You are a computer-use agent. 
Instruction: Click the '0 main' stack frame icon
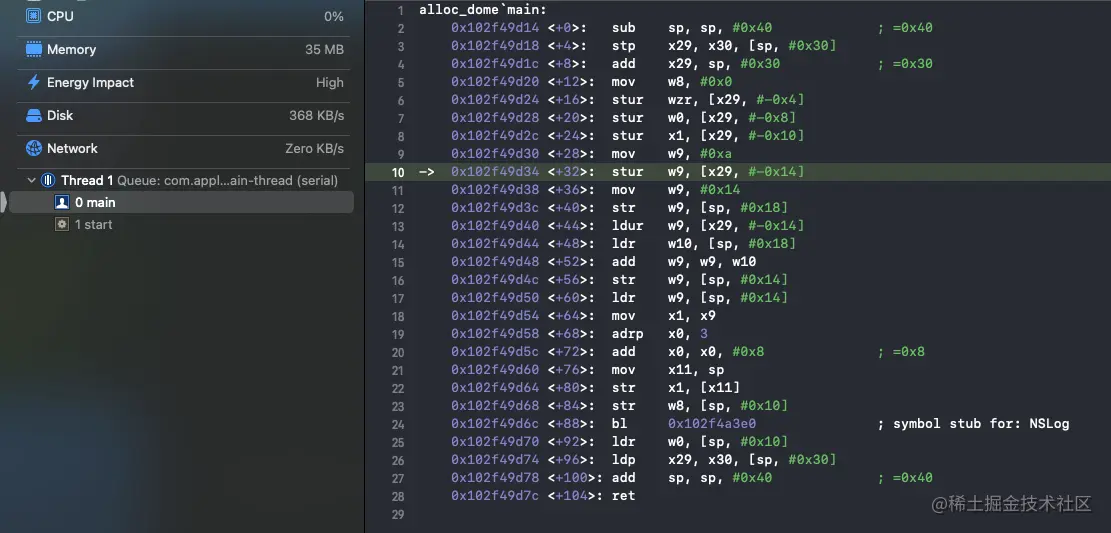[x=62, y=203]
